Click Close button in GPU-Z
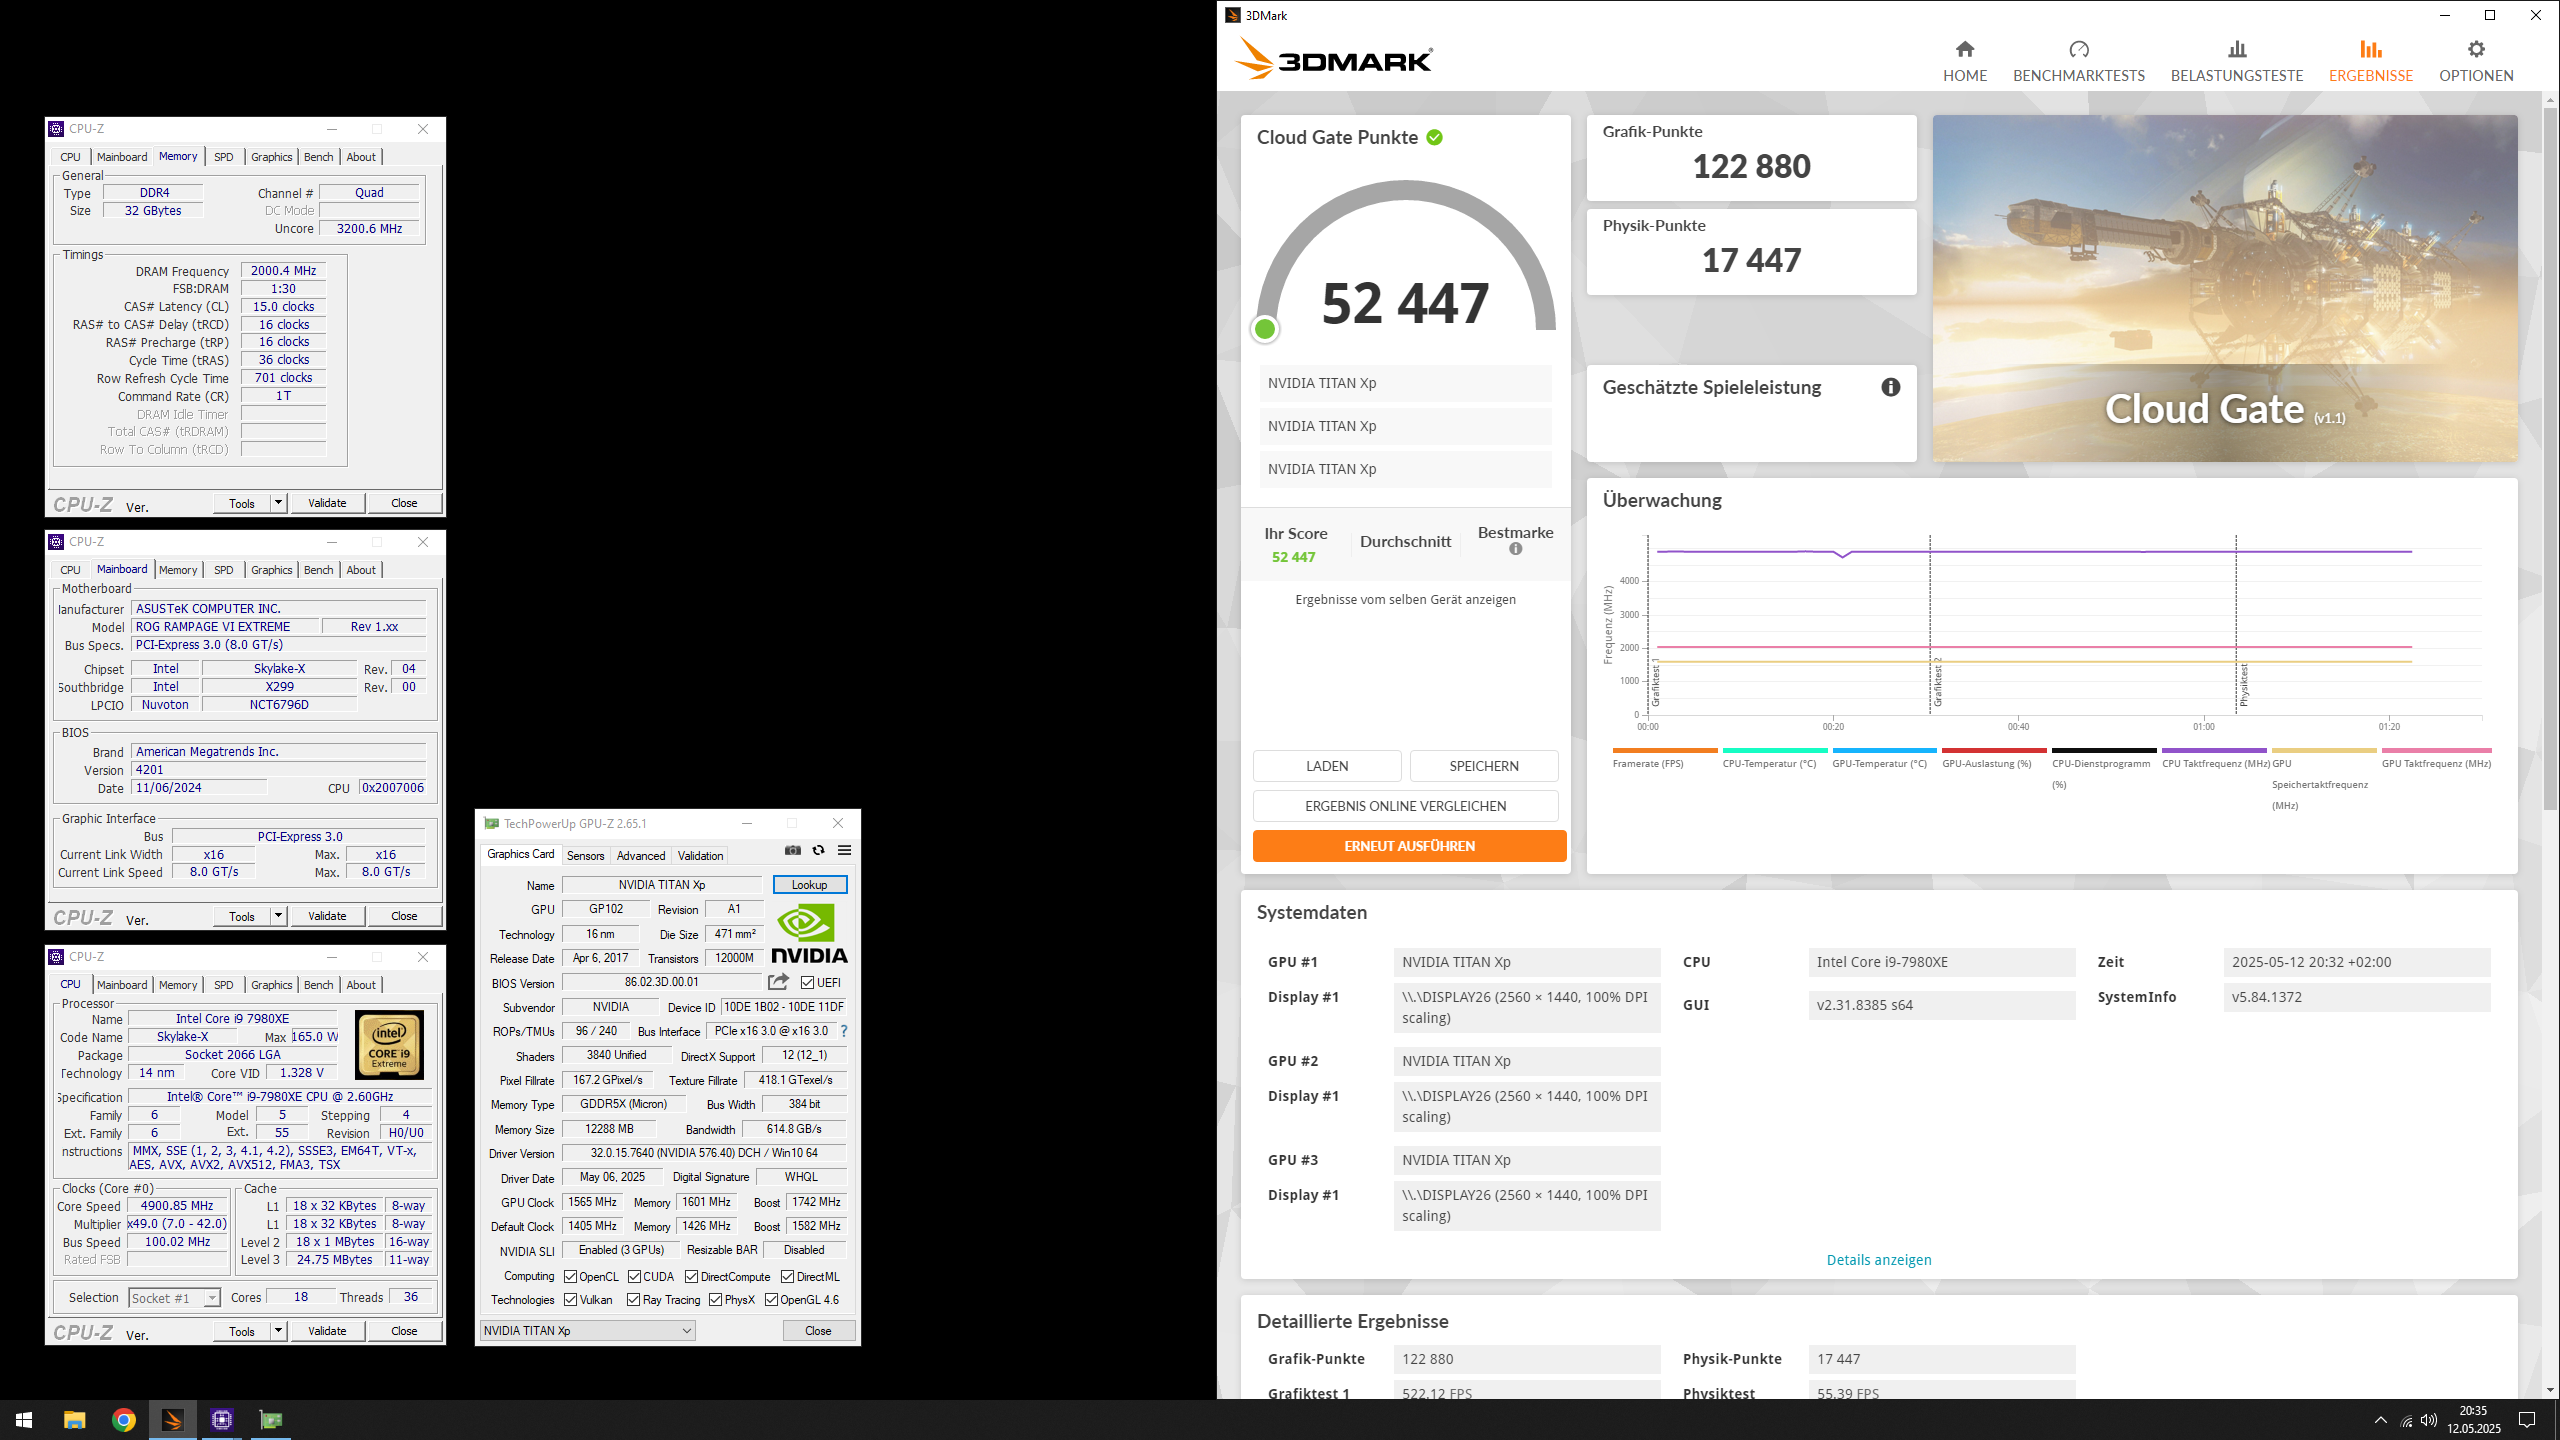The image size is (2560, 1440). coord(818,1331)
